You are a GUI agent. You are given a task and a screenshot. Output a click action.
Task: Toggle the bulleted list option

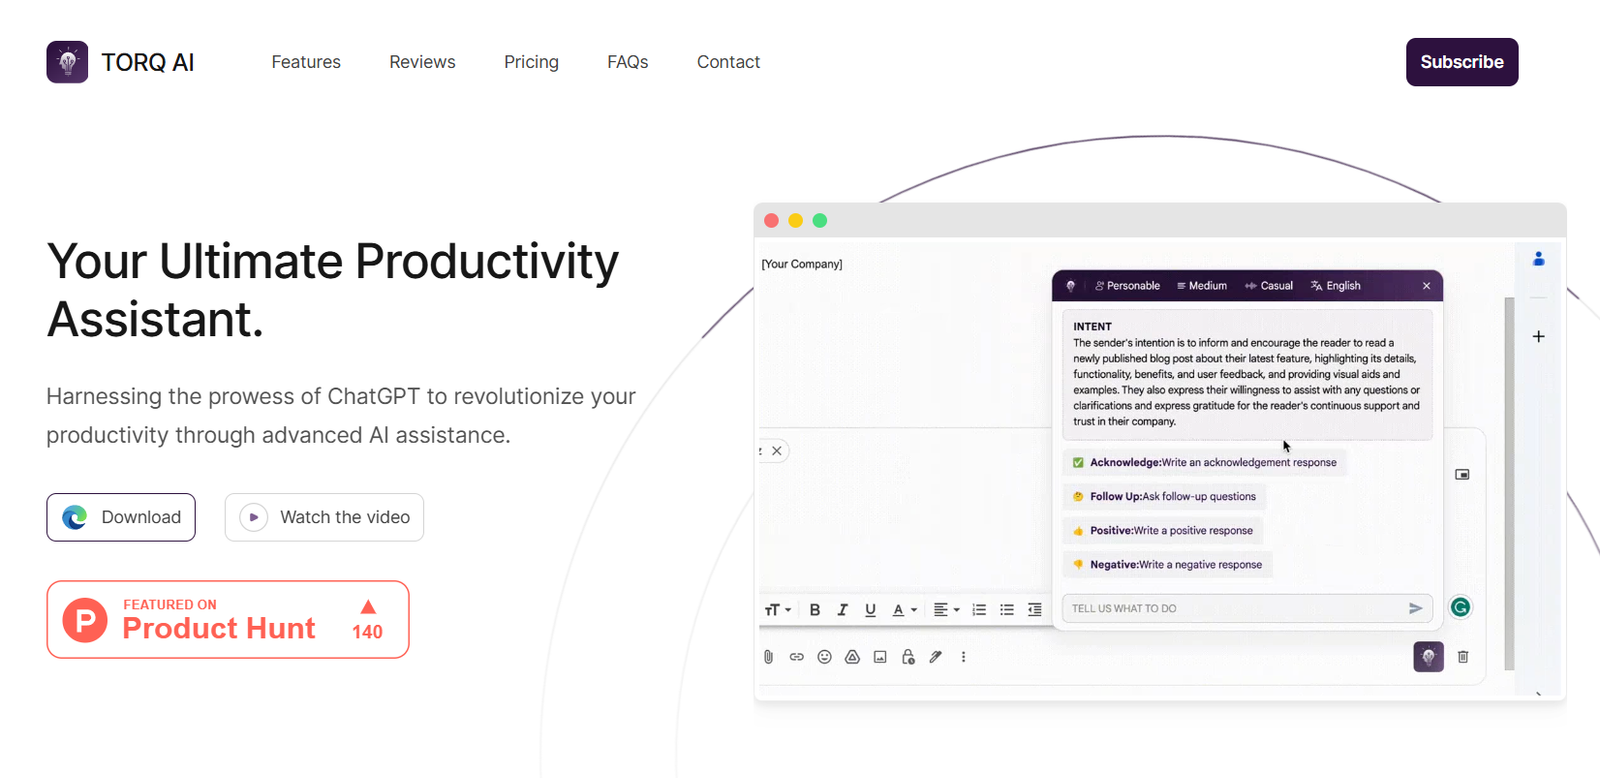click(x=1007, y=610)
